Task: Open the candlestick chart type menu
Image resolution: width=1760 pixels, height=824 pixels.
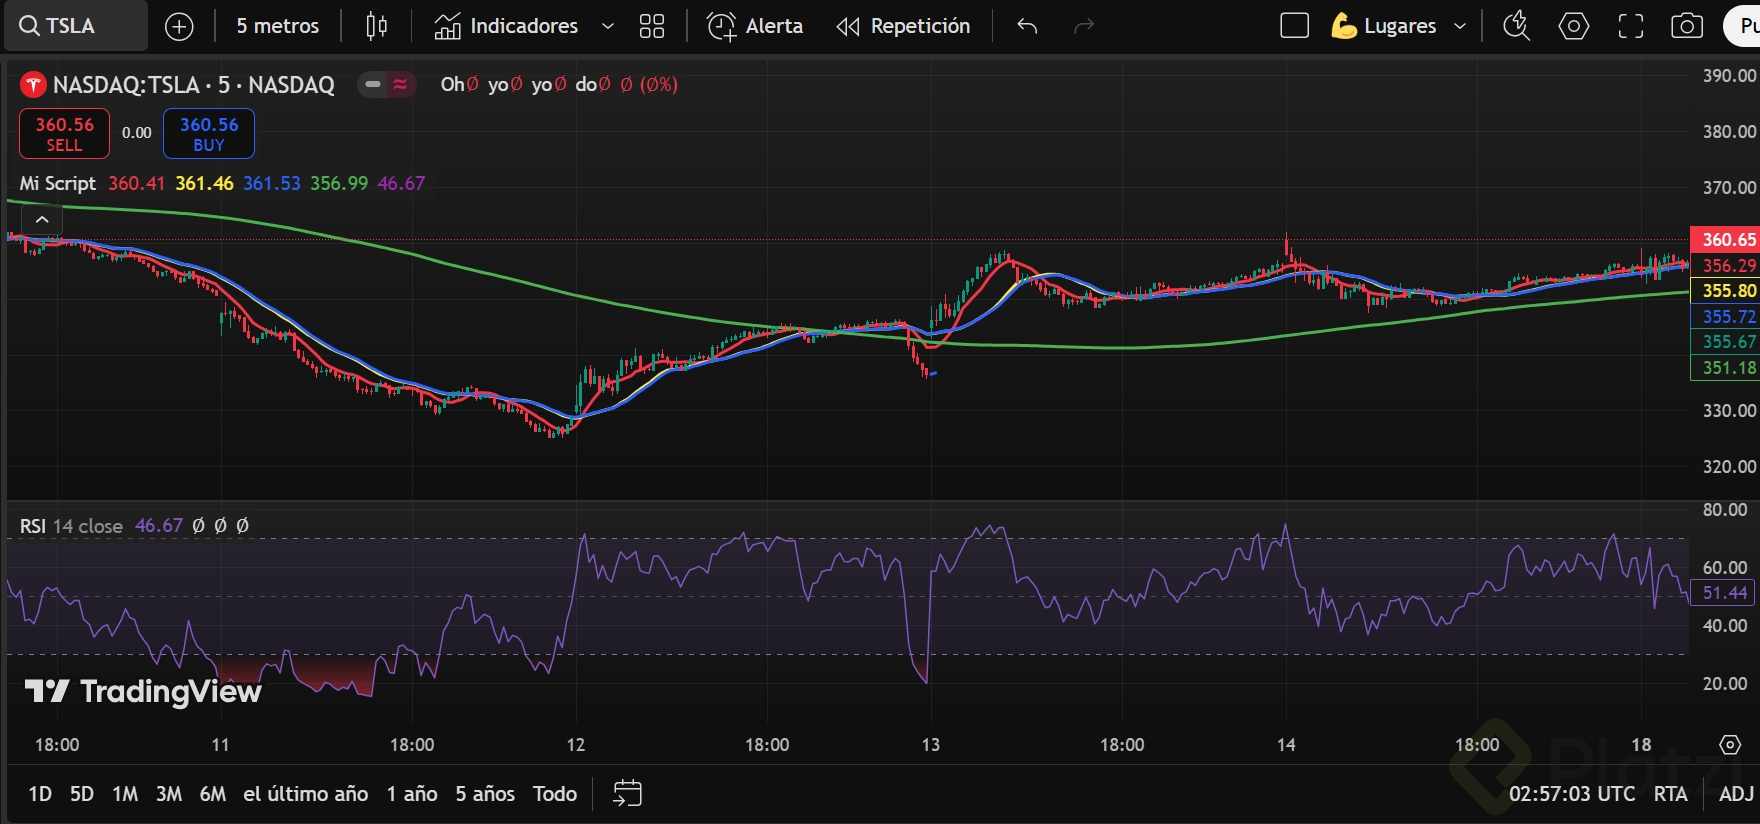Action: tap(377, 26)
